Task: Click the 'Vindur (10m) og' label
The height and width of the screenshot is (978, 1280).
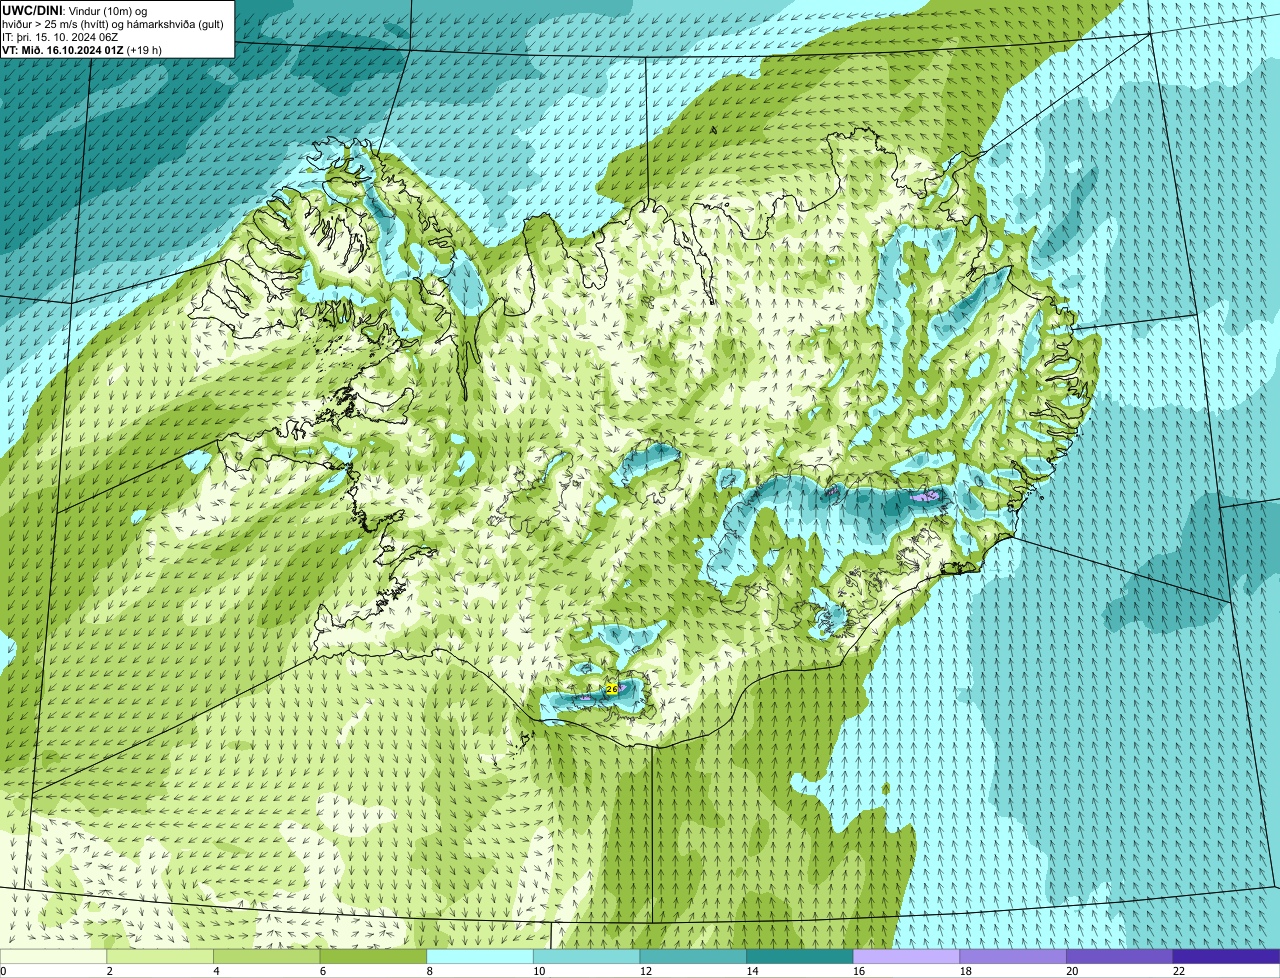Action: coord(107,10)
